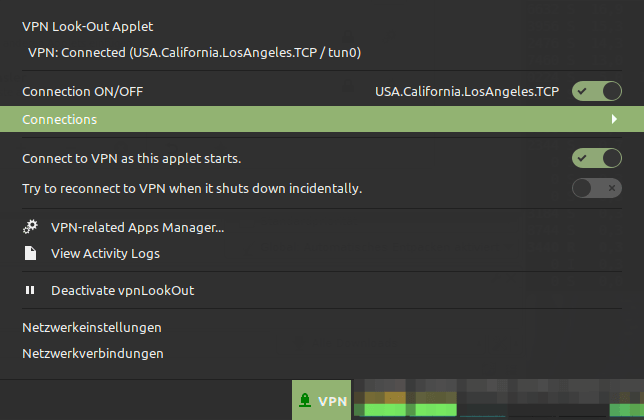The width and height of the screenshot is (644, 420).
Task: Open VPN-related Apps Manager
Action: 138,227
